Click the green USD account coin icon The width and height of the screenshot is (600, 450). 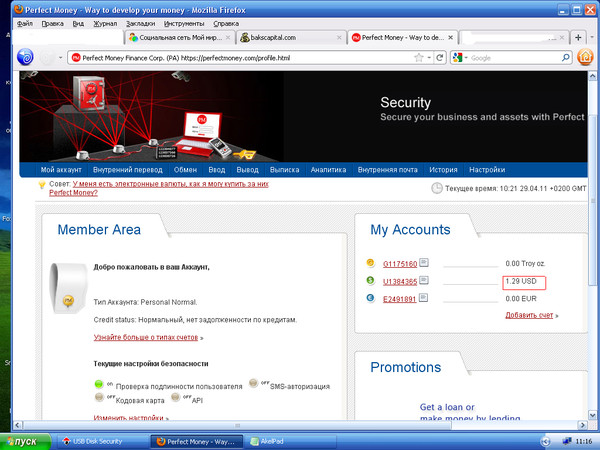tap(370, 280)
